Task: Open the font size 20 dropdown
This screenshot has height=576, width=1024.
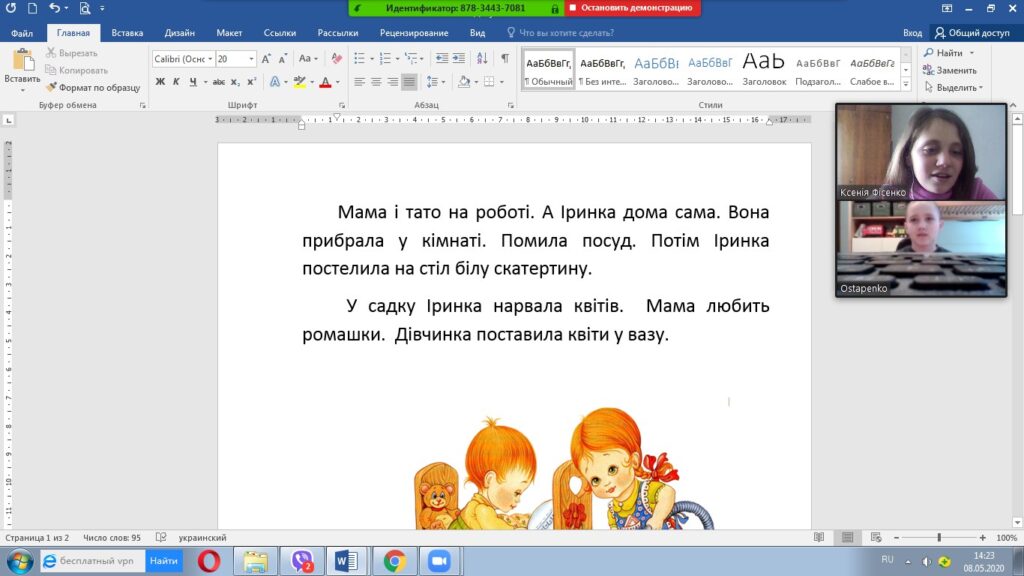Action: coord(251,59)
